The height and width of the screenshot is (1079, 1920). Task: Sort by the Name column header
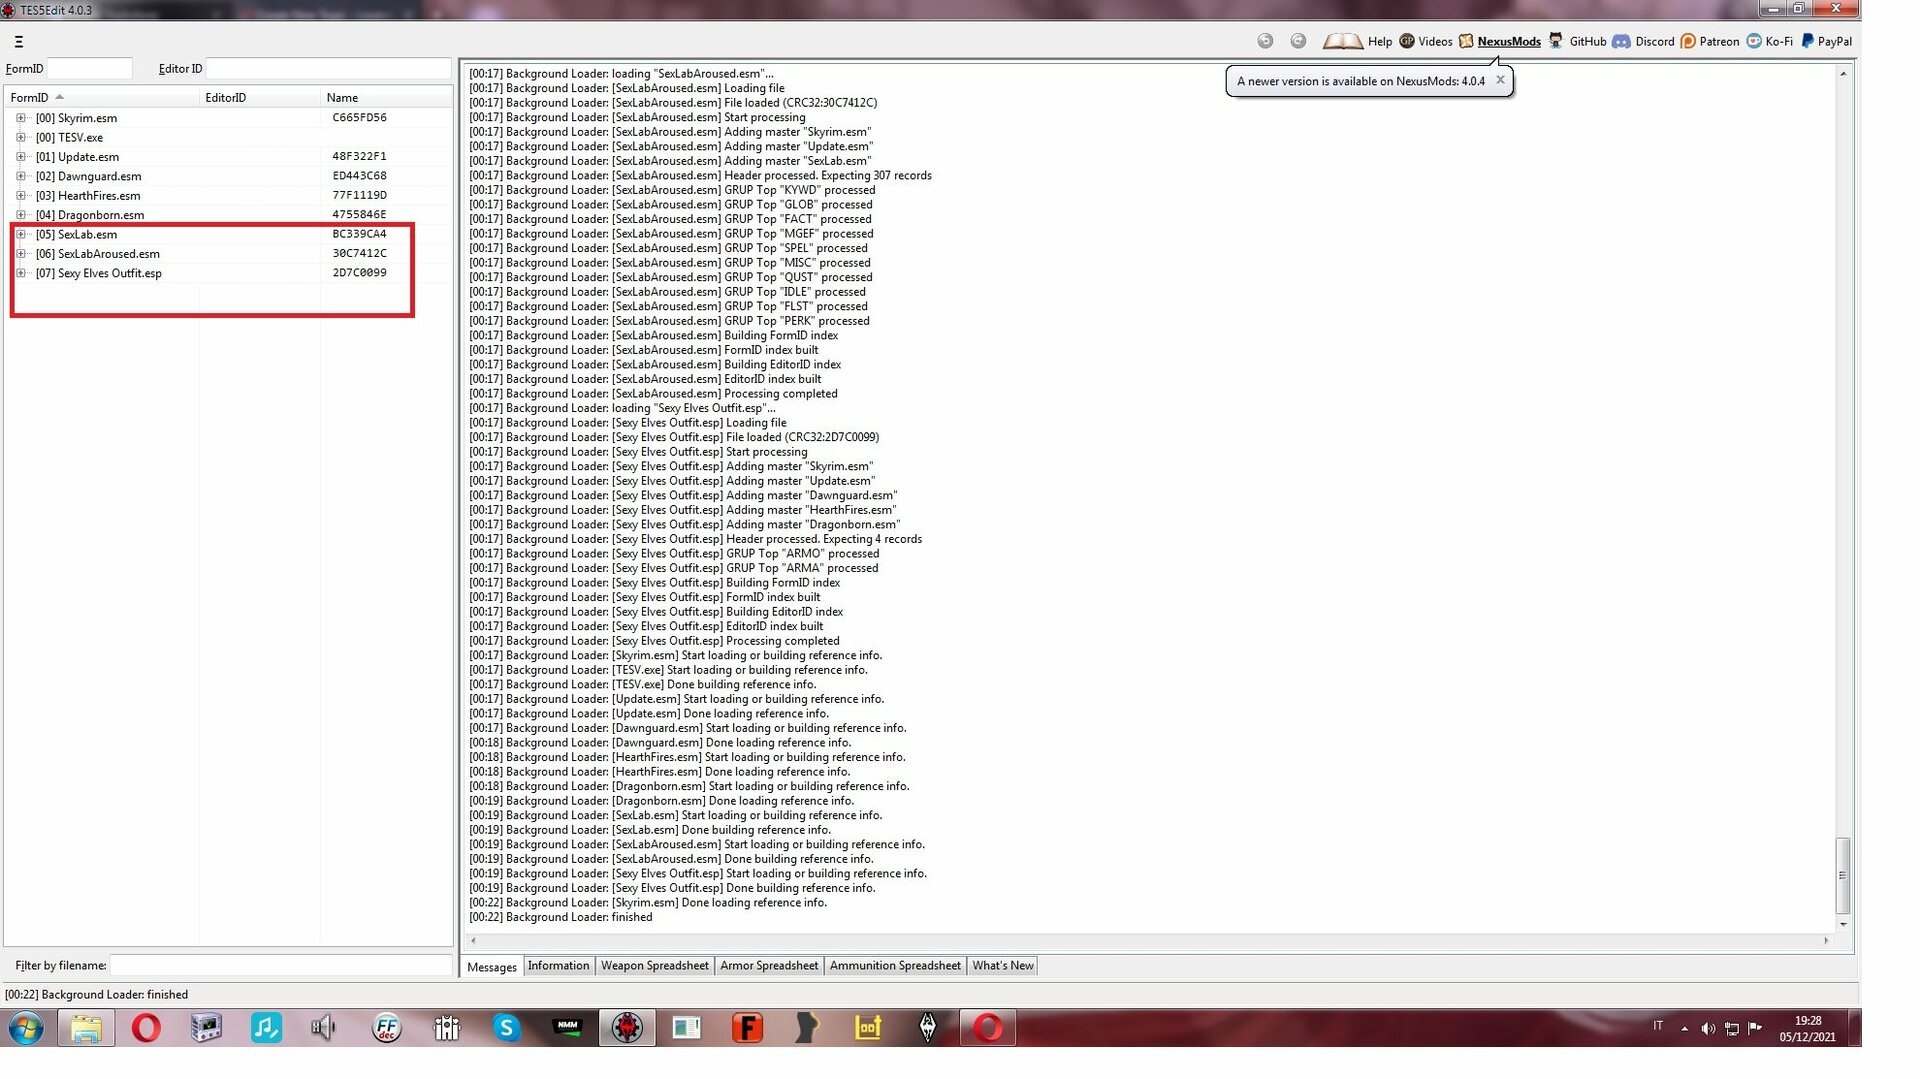(x=386, y=97)
